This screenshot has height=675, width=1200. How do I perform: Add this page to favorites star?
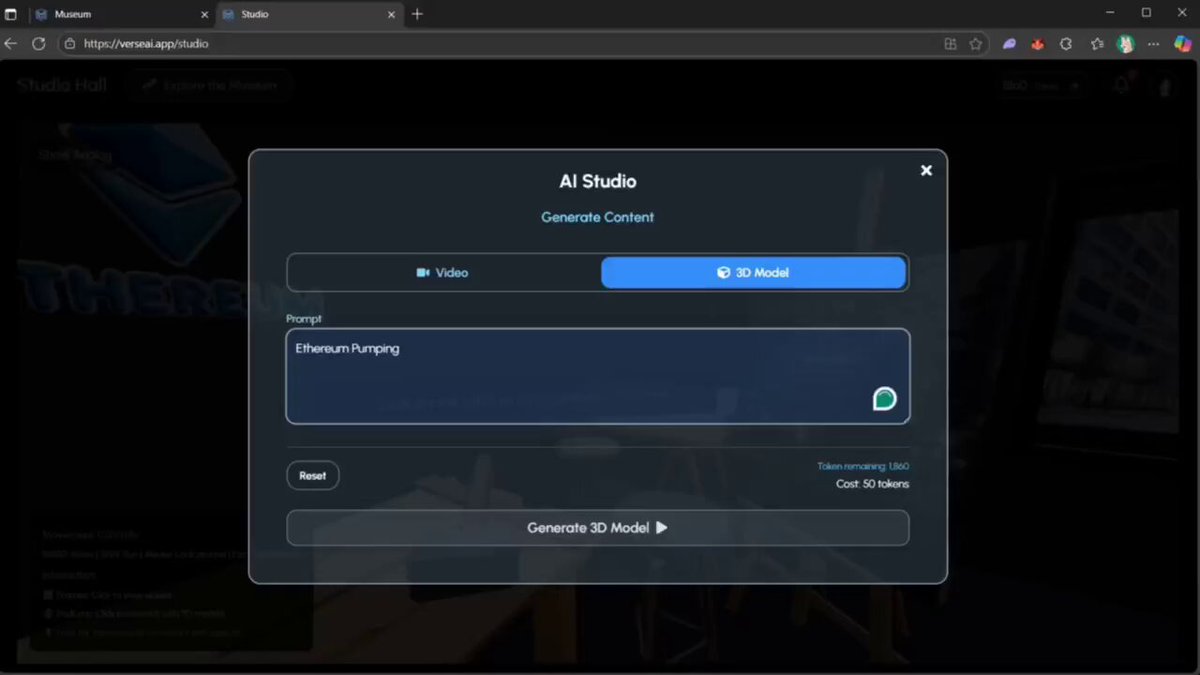tap(975, 44)
